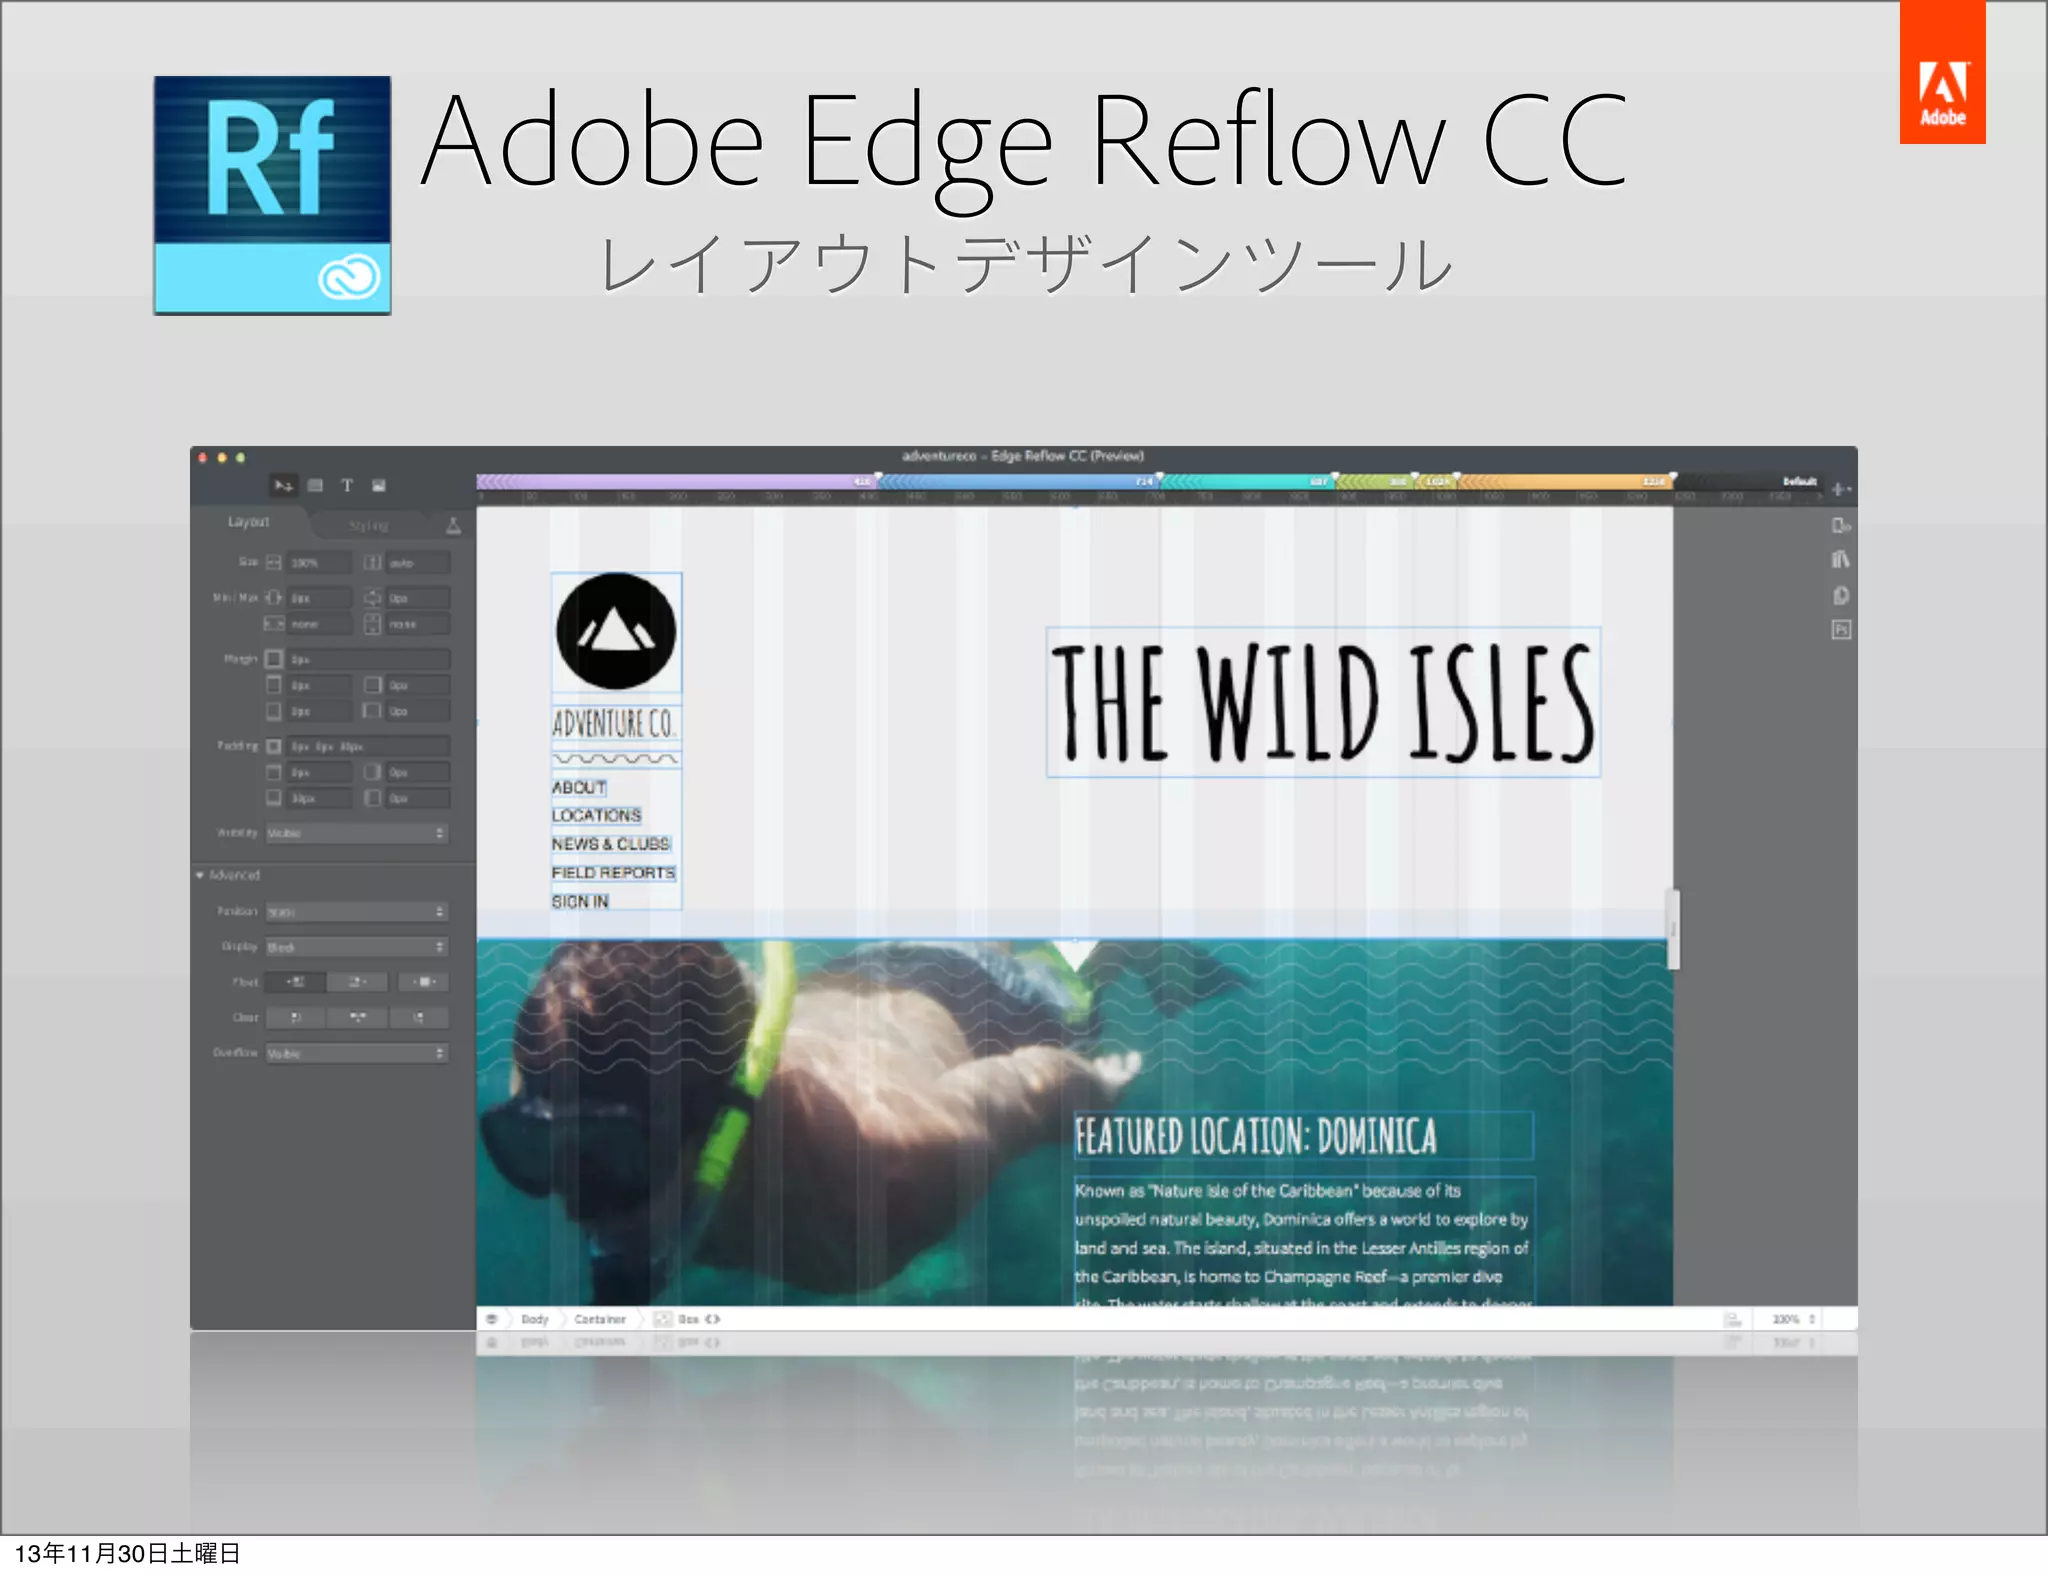The width and height of the screenshot is (2048, 1576).
Task: Open the Position dropdown
Action: coord(356,912)
